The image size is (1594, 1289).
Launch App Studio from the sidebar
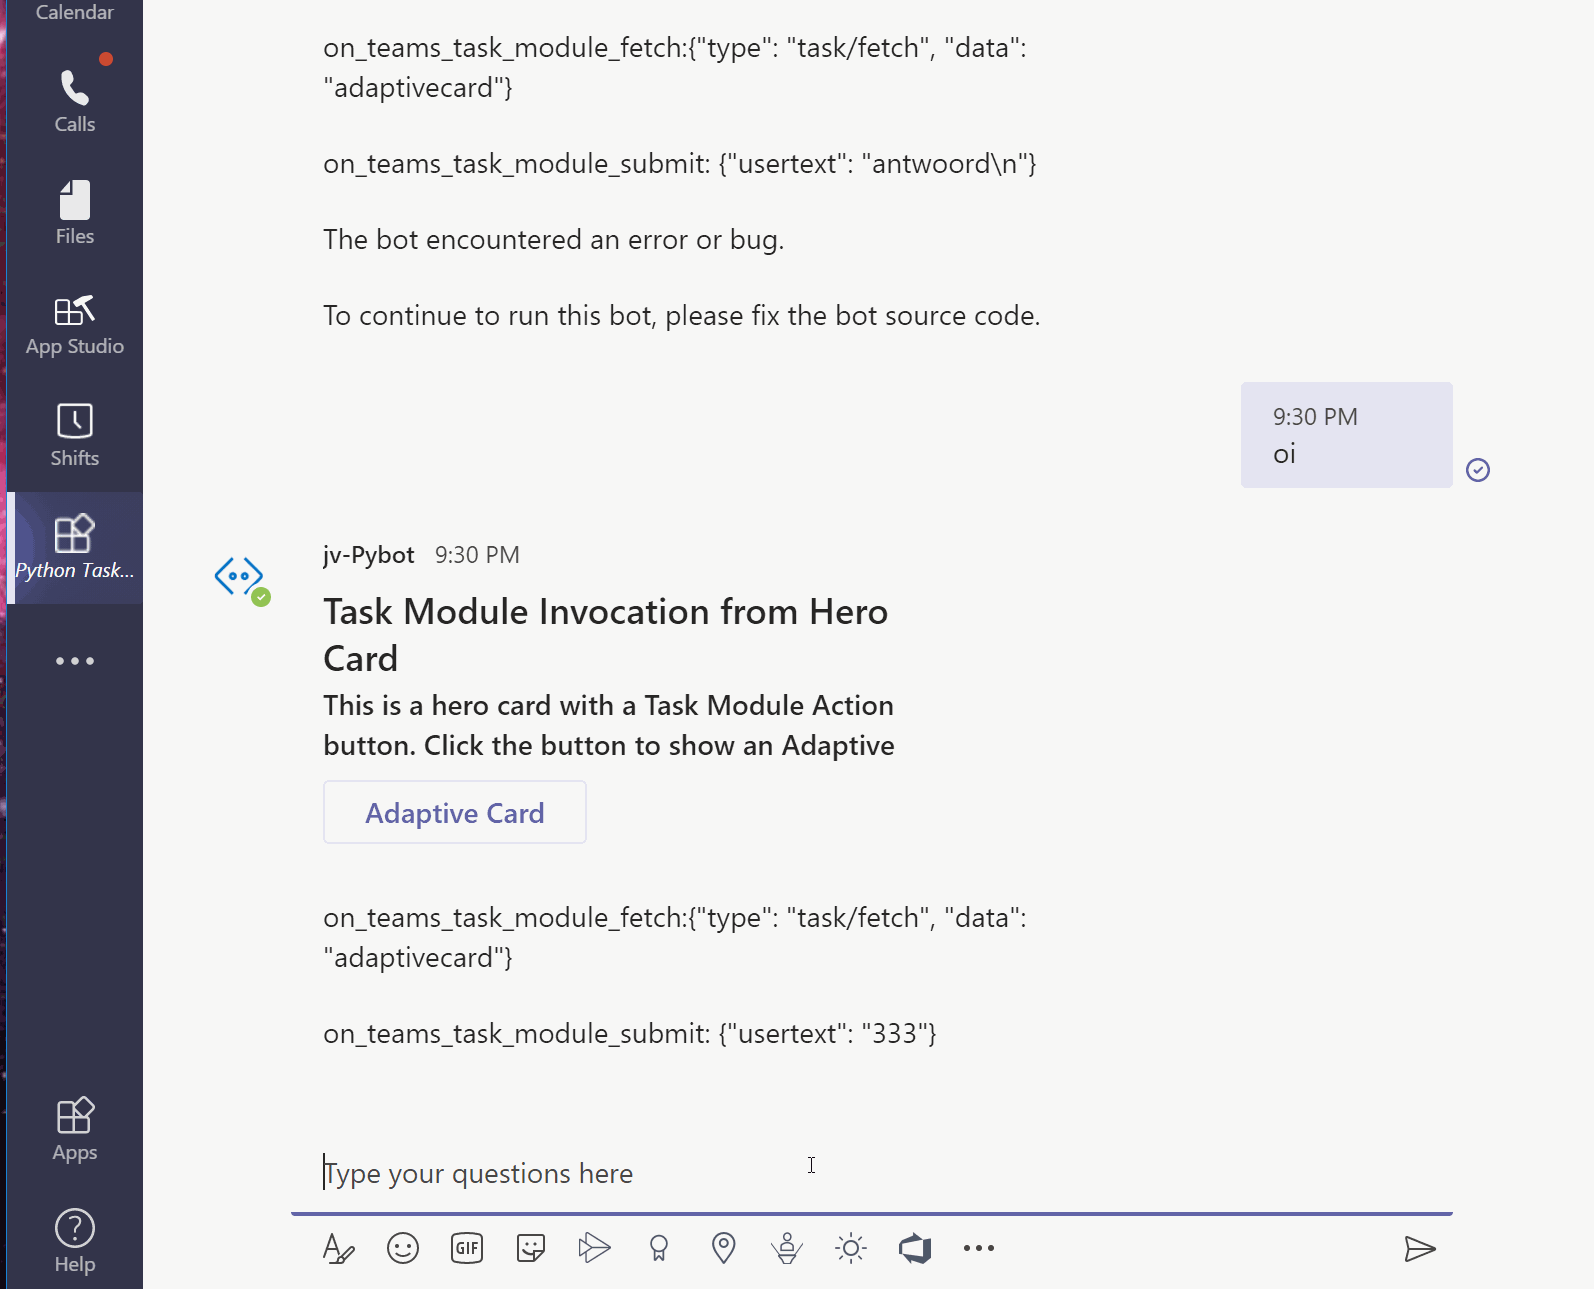(x=74, y=321)
